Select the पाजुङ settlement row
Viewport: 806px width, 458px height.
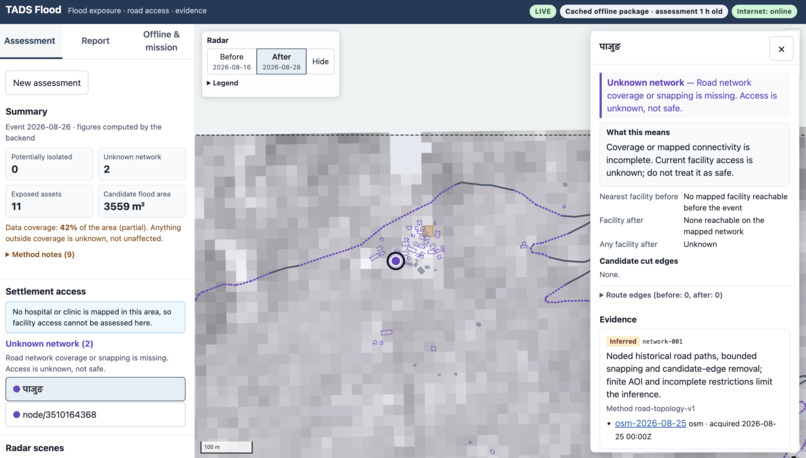tap(95, 389)
